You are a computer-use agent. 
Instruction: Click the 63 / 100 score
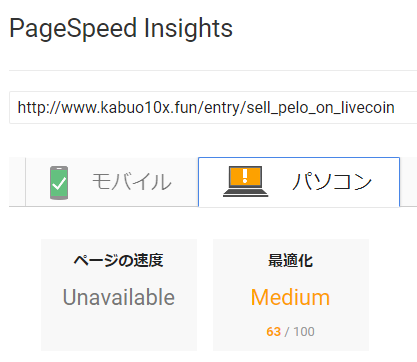[x=291, y=332]
